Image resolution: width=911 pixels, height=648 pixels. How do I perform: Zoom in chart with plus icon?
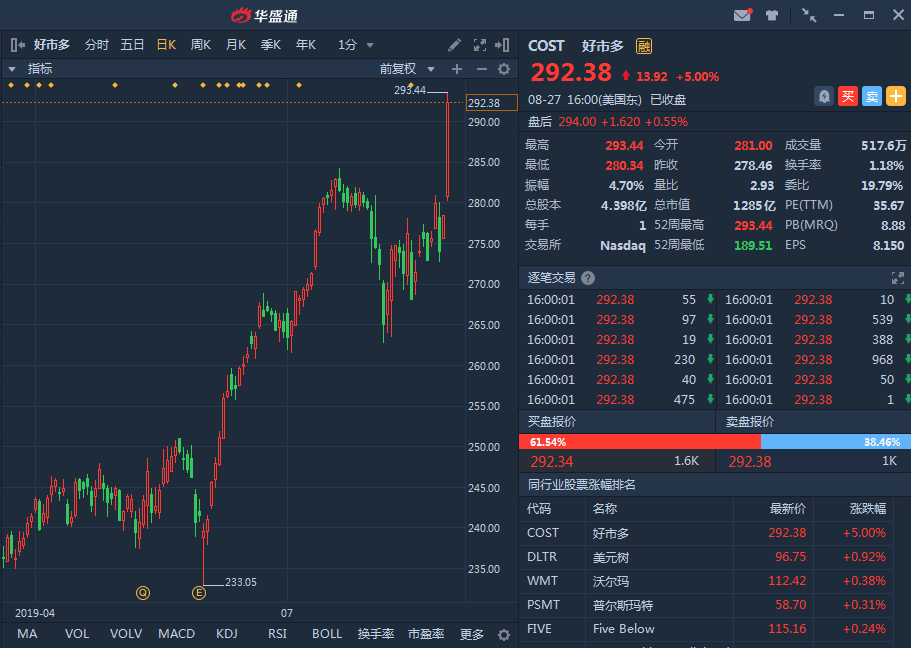[x=457, y=69]
